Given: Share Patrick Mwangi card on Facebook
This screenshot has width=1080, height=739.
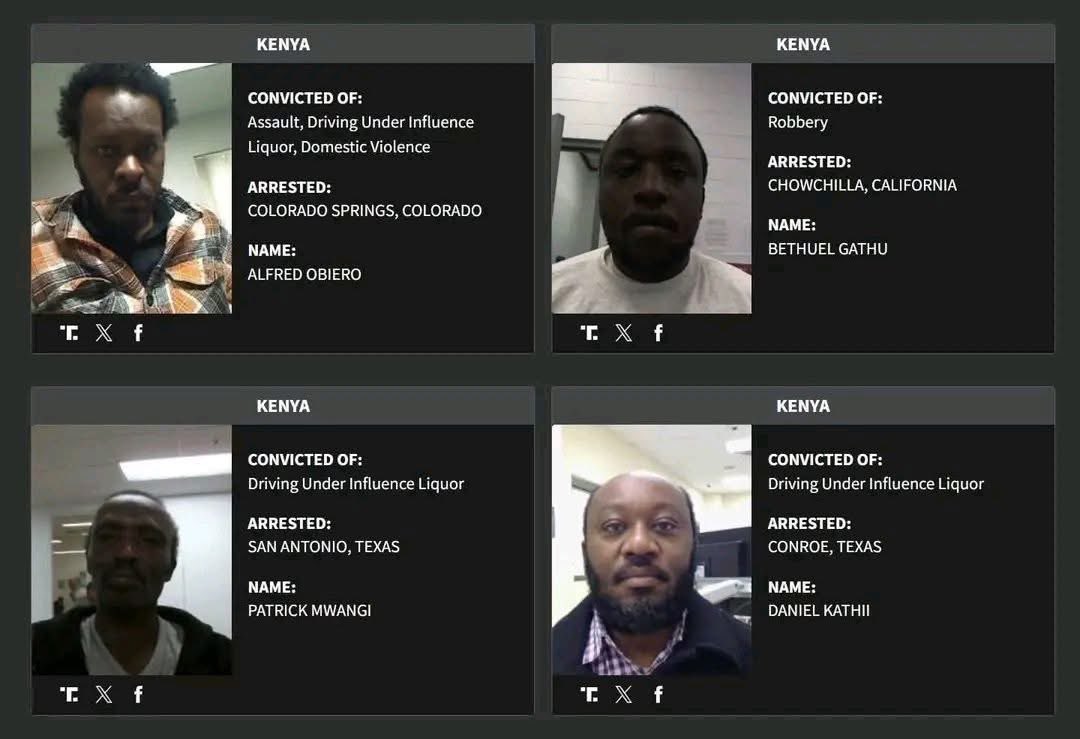Looking at the screenshot, I should coord(138,694).
